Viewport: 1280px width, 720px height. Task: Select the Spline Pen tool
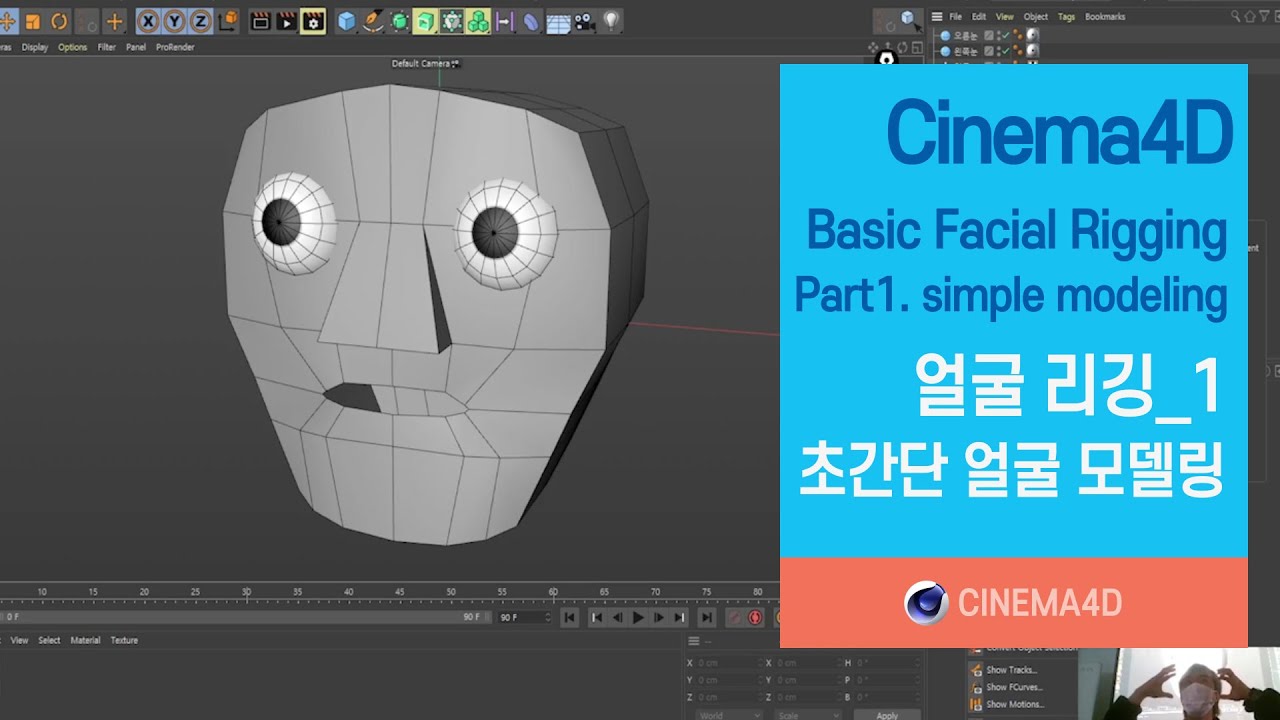[373, 21]
